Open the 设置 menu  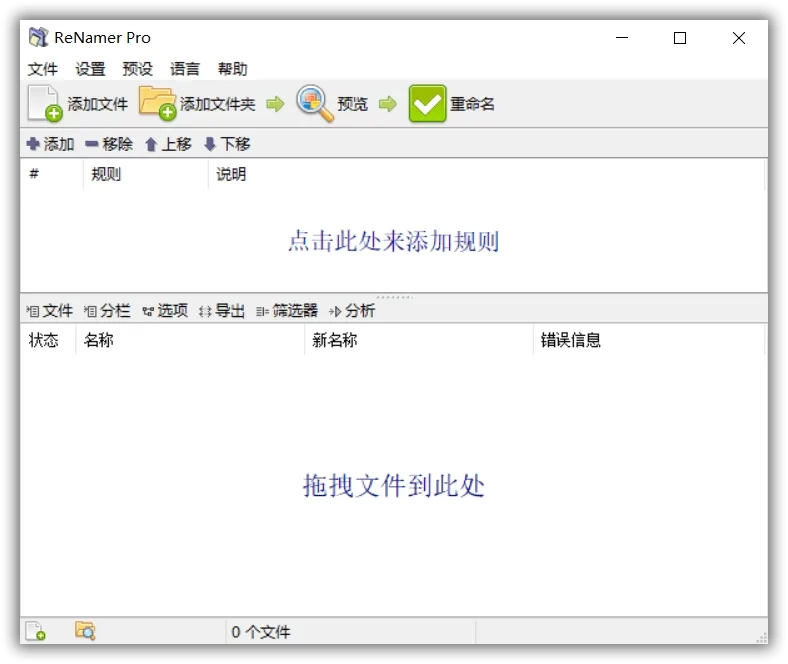(90, 69)
